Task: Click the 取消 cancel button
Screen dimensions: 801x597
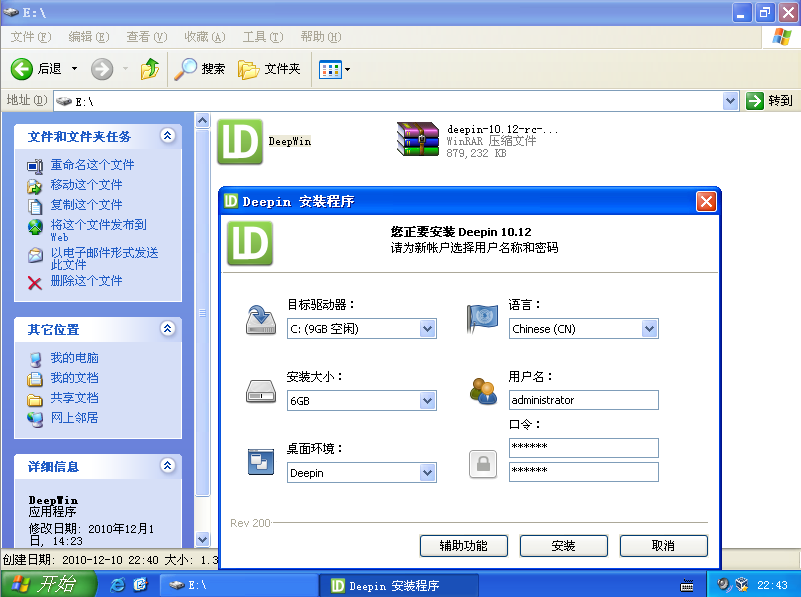Action: [x=663, y=546]
